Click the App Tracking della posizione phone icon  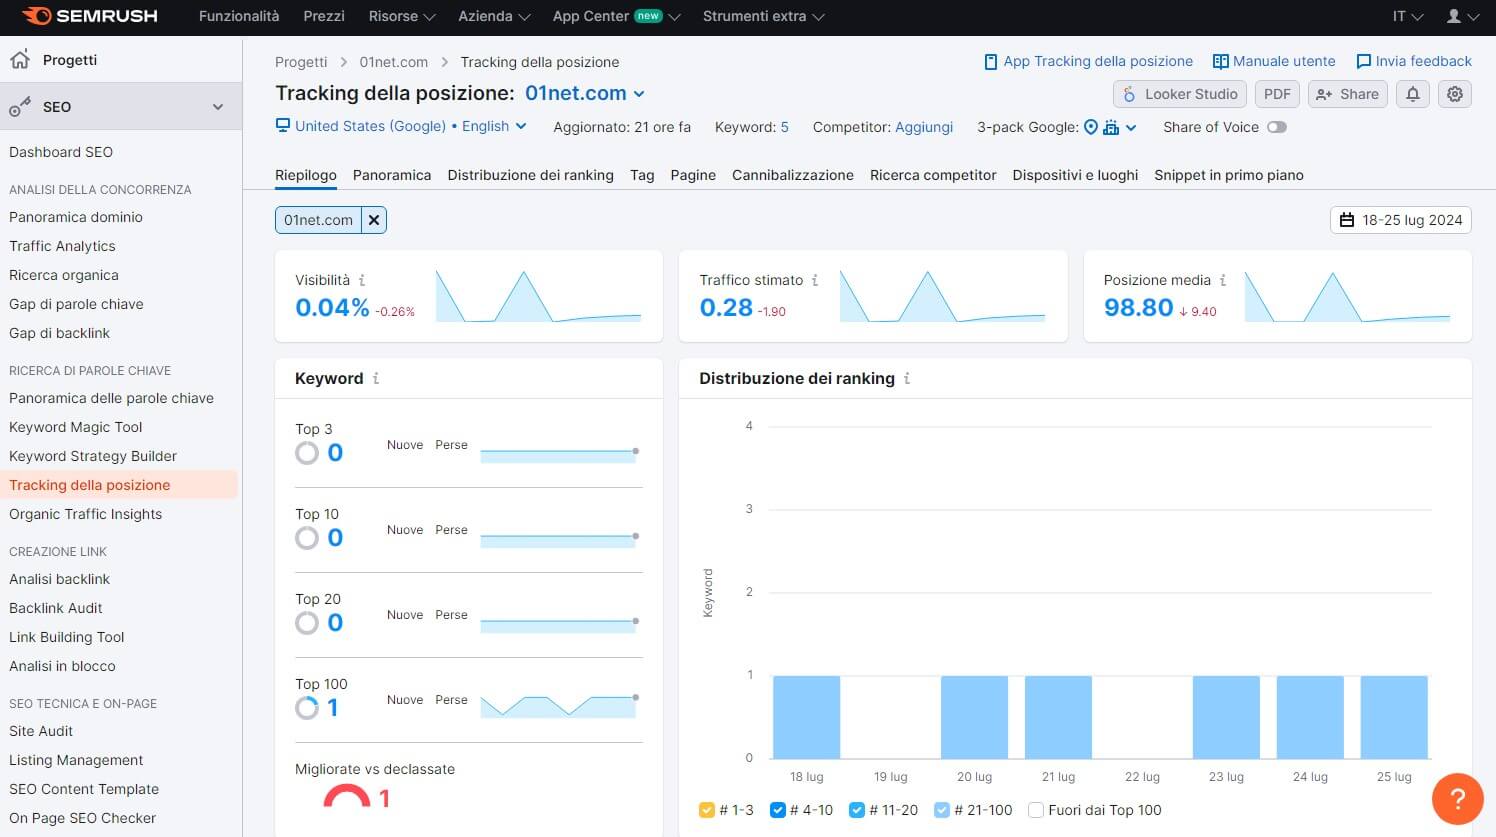pyautogui.click(x=991, y=62)
